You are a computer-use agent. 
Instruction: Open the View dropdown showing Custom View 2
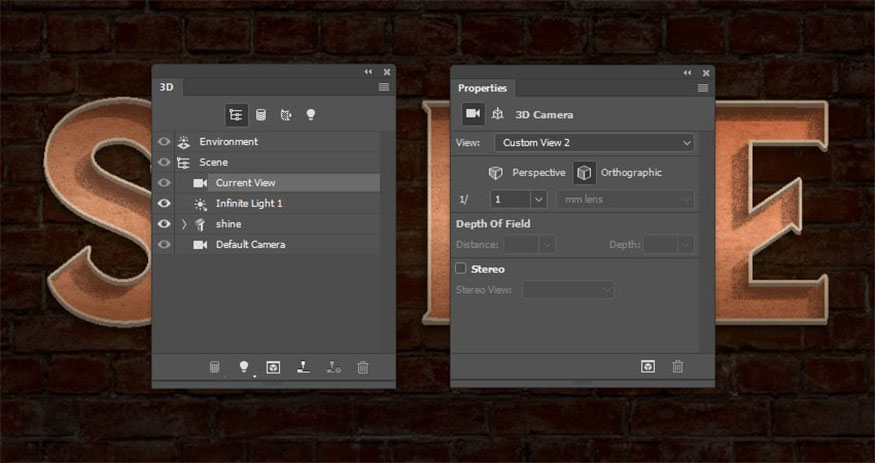coord(595,143)
